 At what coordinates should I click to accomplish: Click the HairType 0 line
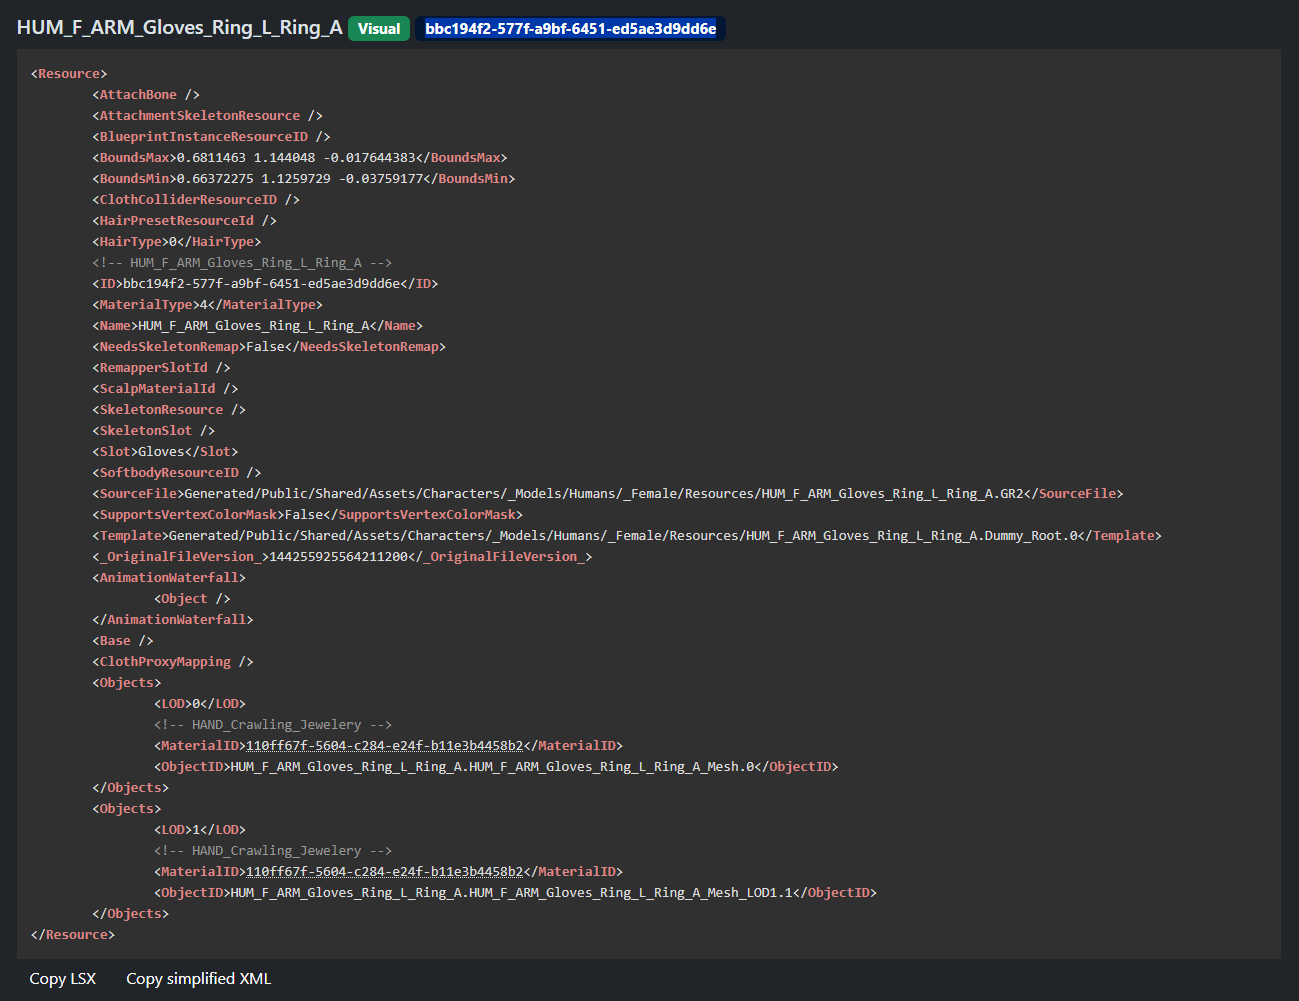tap(177, 241)
